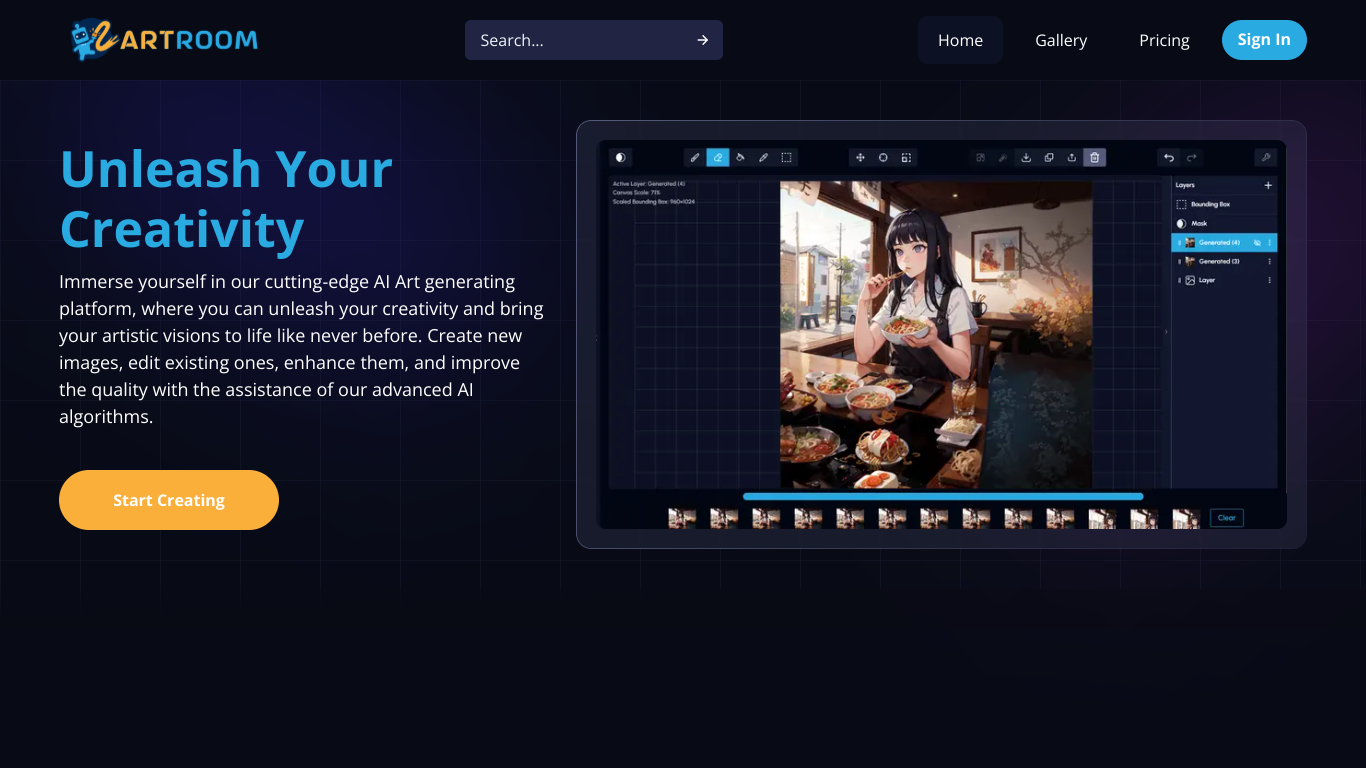Click the trash delete icon

point(1095,158)
